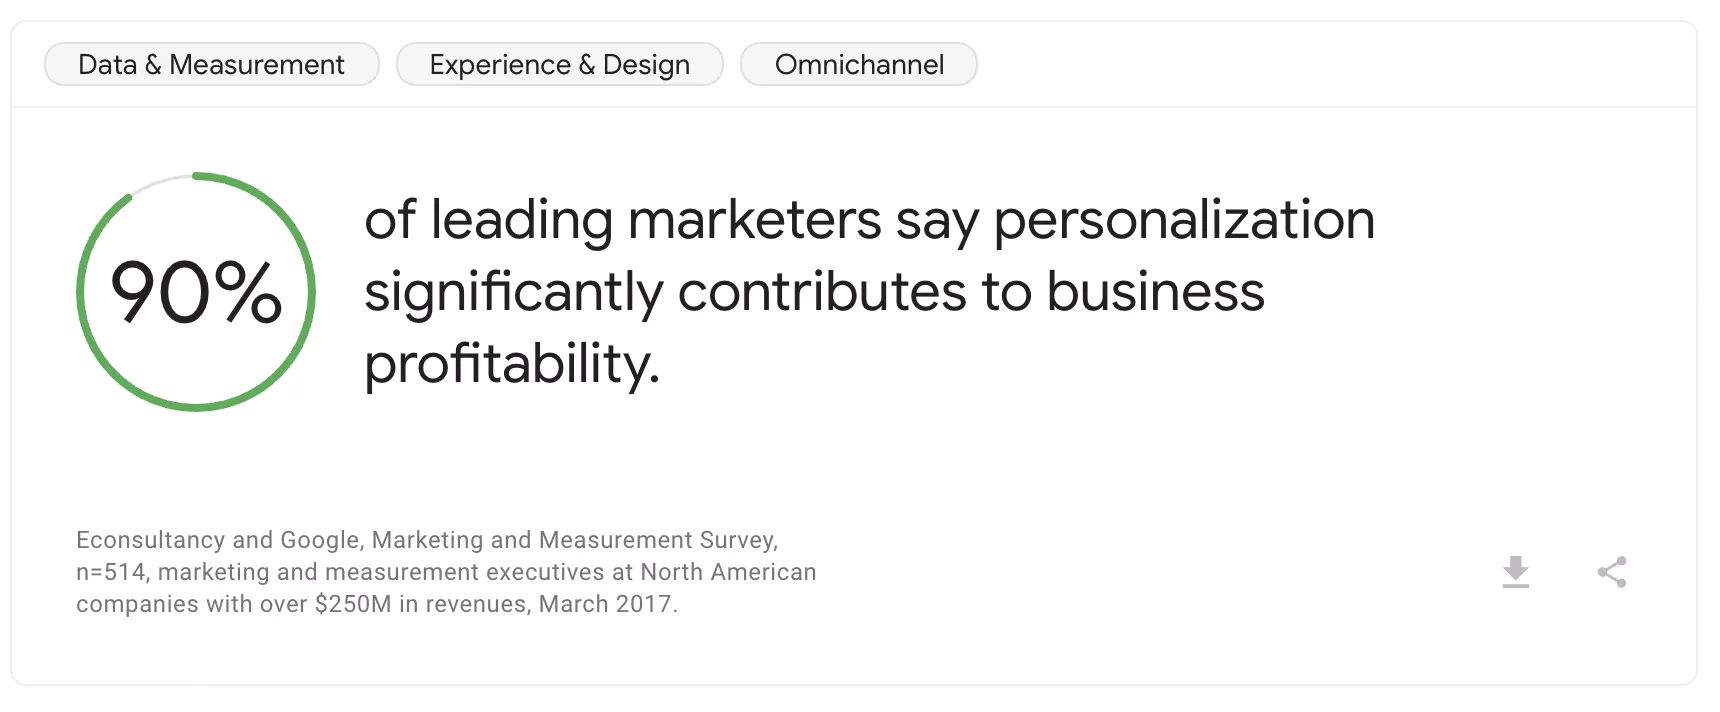The height and width of the screenshot is (712, 1720).
Task: Enable the Experience & Design filter chip
Action: pos(559,64)
